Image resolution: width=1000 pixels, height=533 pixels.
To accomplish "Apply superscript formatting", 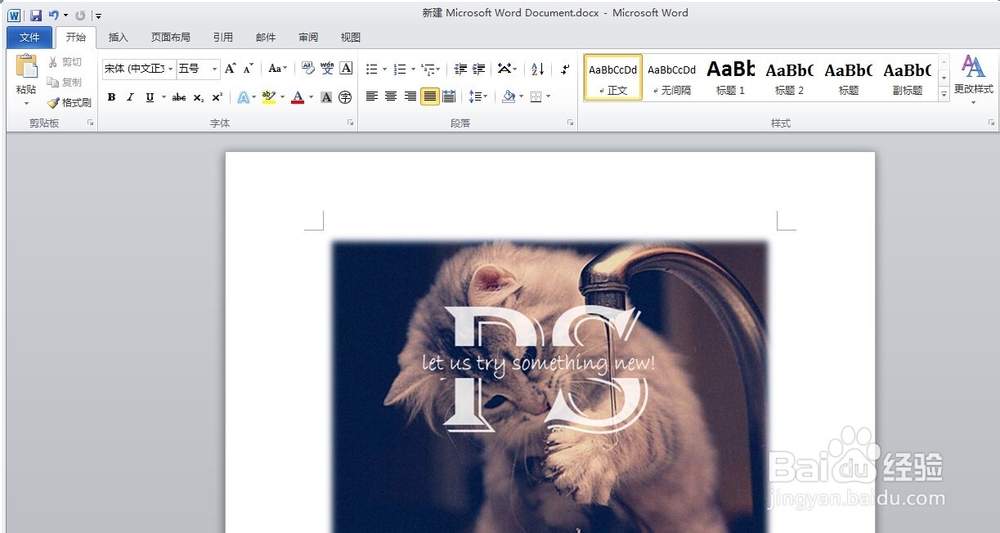I will (x=217, y=98).
